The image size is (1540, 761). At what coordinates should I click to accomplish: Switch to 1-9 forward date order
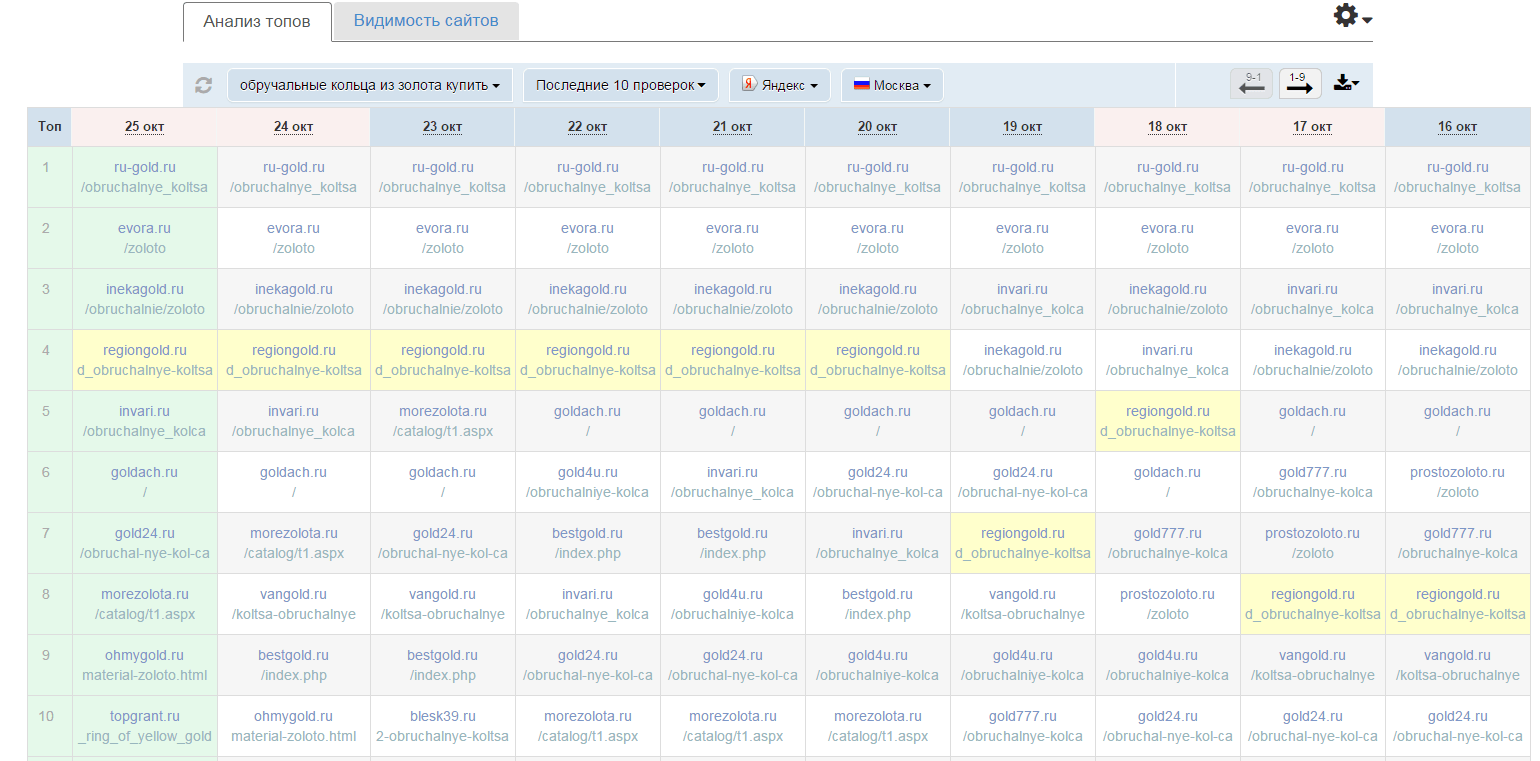pos(1299,84)
